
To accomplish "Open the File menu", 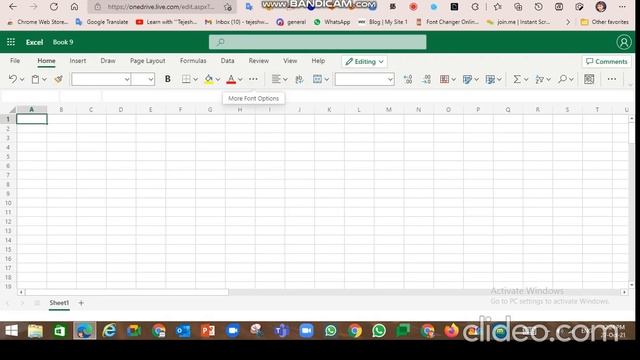I will (x=15, y=61).
